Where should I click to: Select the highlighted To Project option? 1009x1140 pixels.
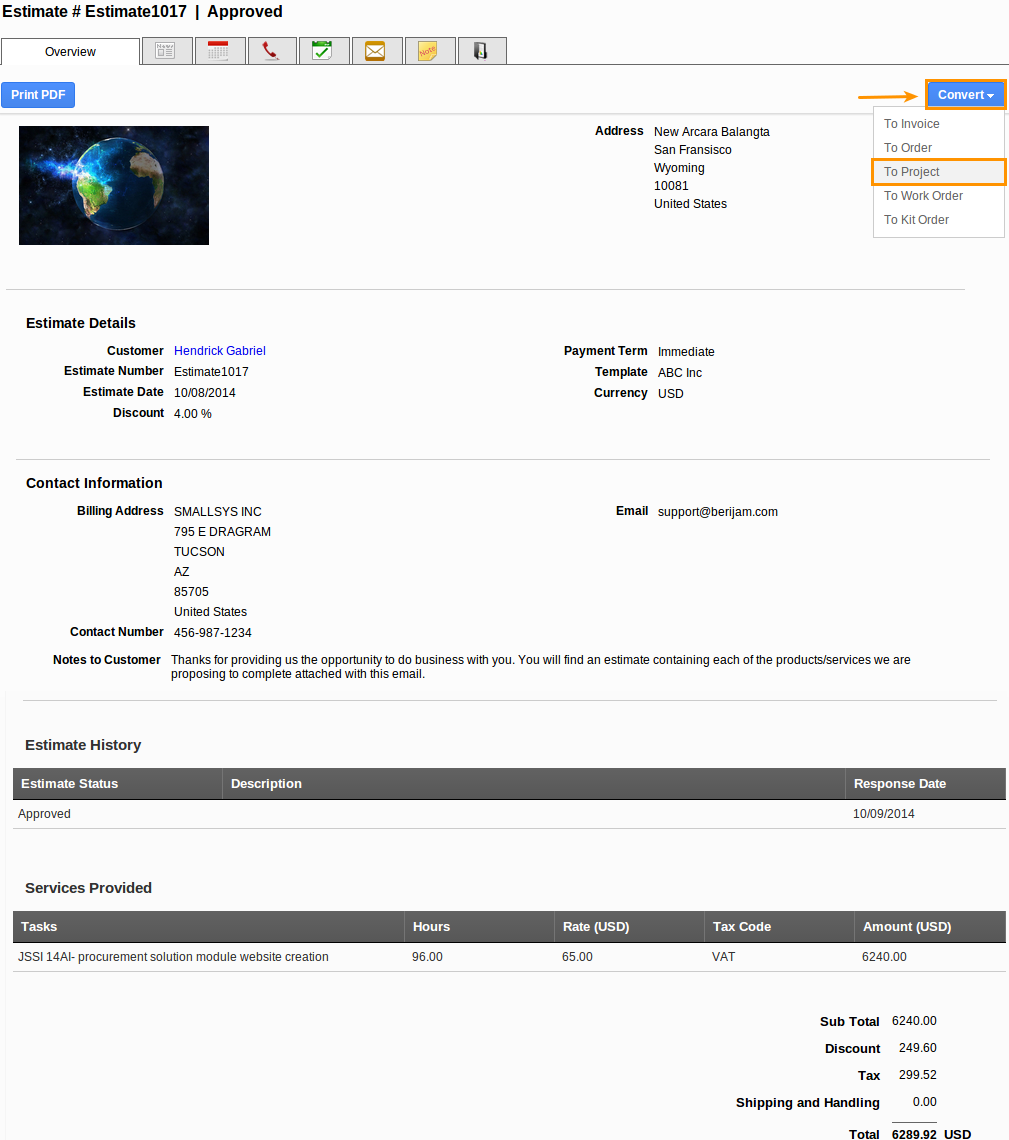click(910, 171)
